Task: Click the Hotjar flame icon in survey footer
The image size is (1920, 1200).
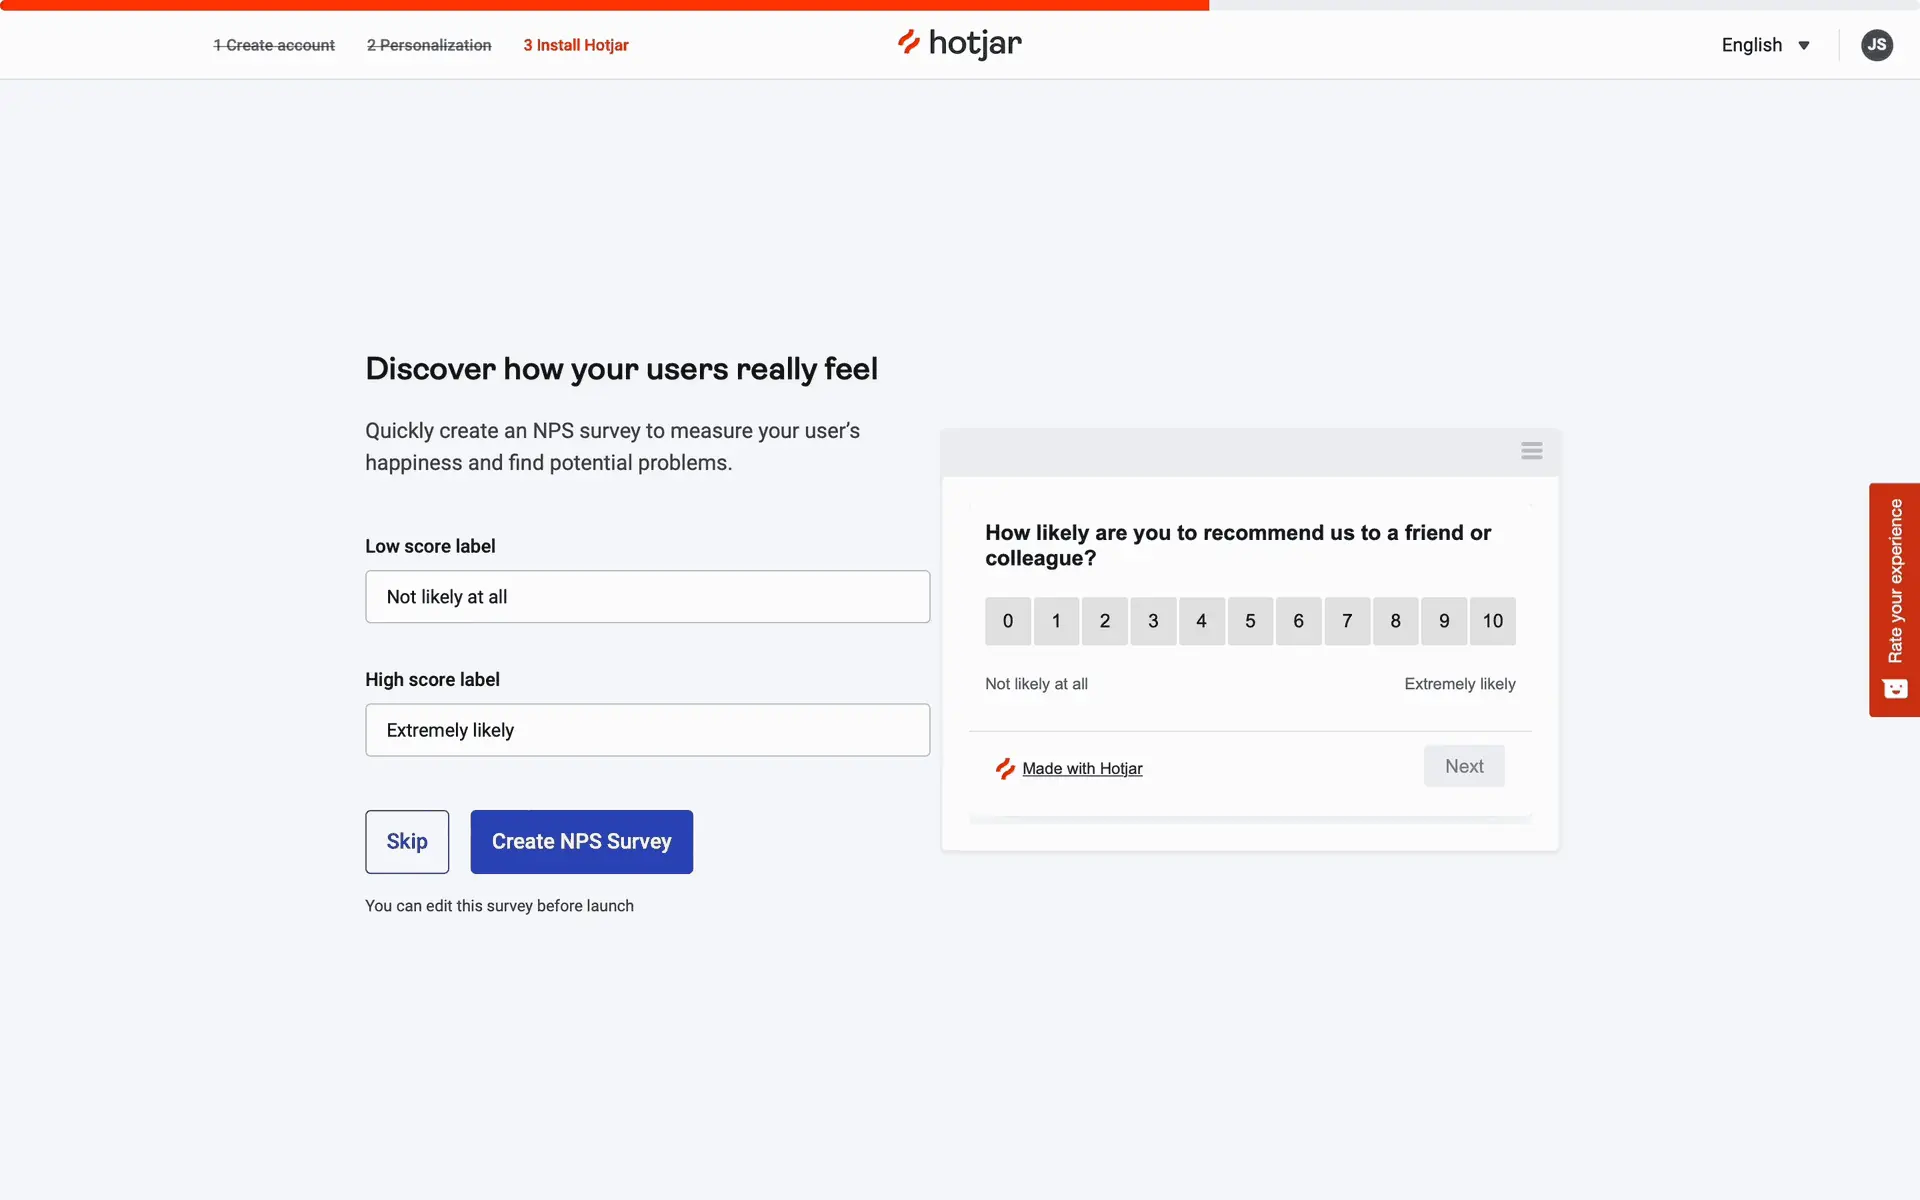Action: (1005, 768)
